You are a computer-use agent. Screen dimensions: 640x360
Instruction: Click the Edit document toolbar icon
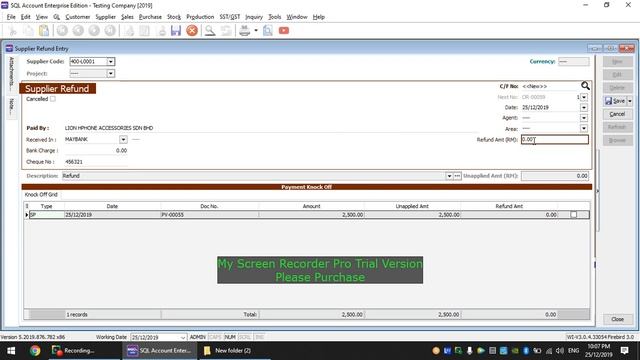tap(144, 31)
